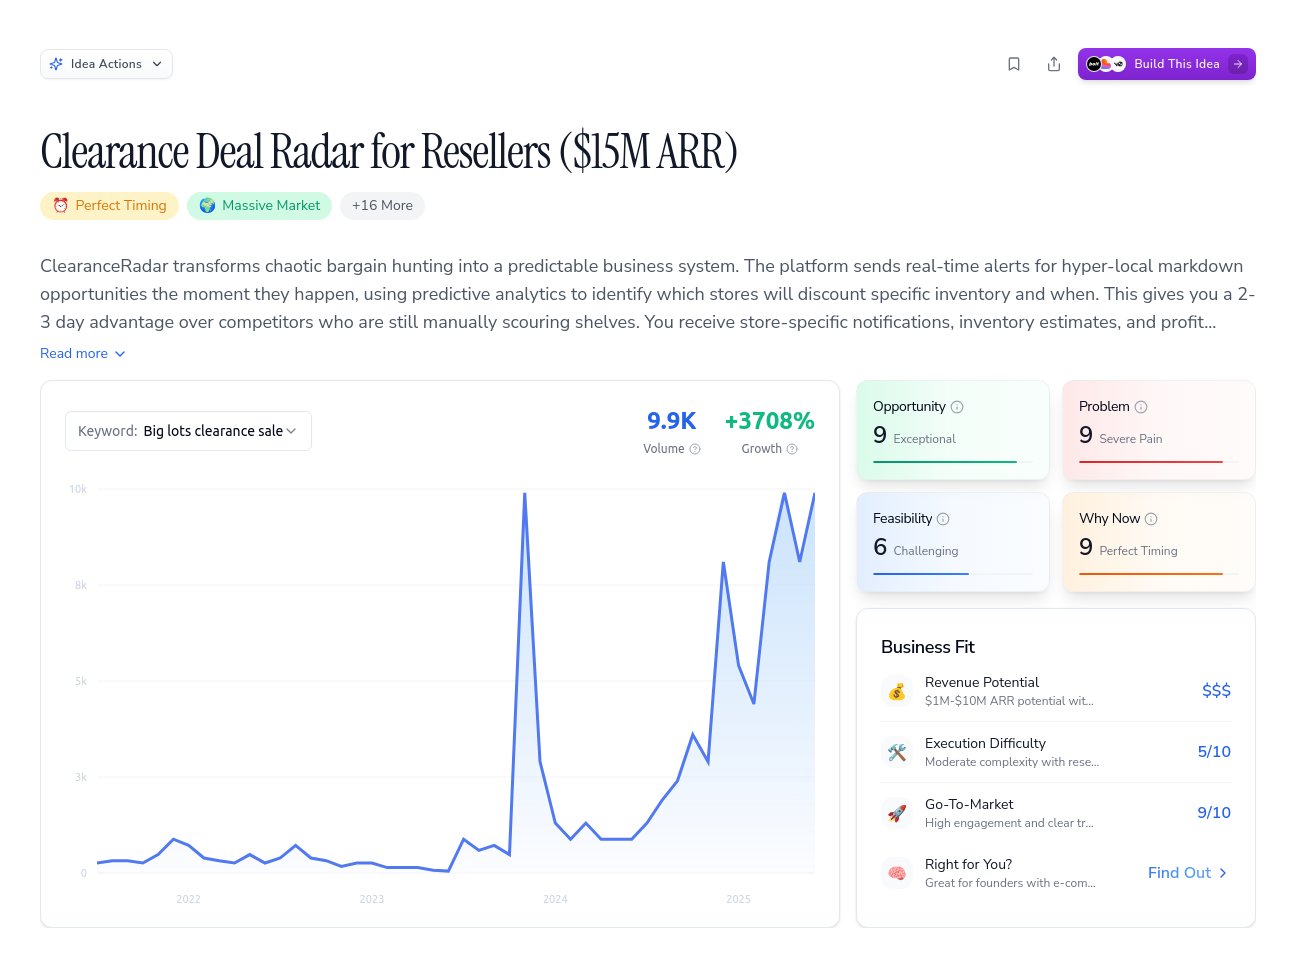Image resolution: width=1296 pixels, height=968 pixels.
Task: Click the alarm clock icon in Perfect Timing tag
Action: click(x=61, y=206)
